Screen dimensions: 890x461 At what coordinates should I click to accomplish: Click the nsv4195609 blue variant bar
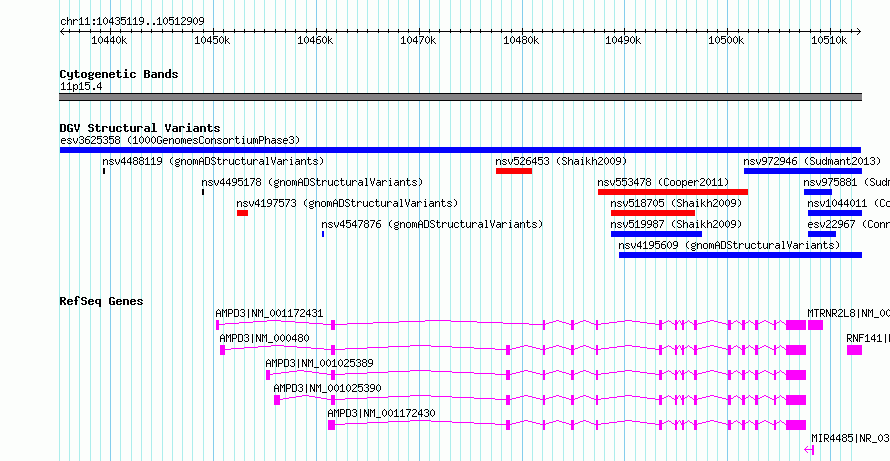point(740,255)
